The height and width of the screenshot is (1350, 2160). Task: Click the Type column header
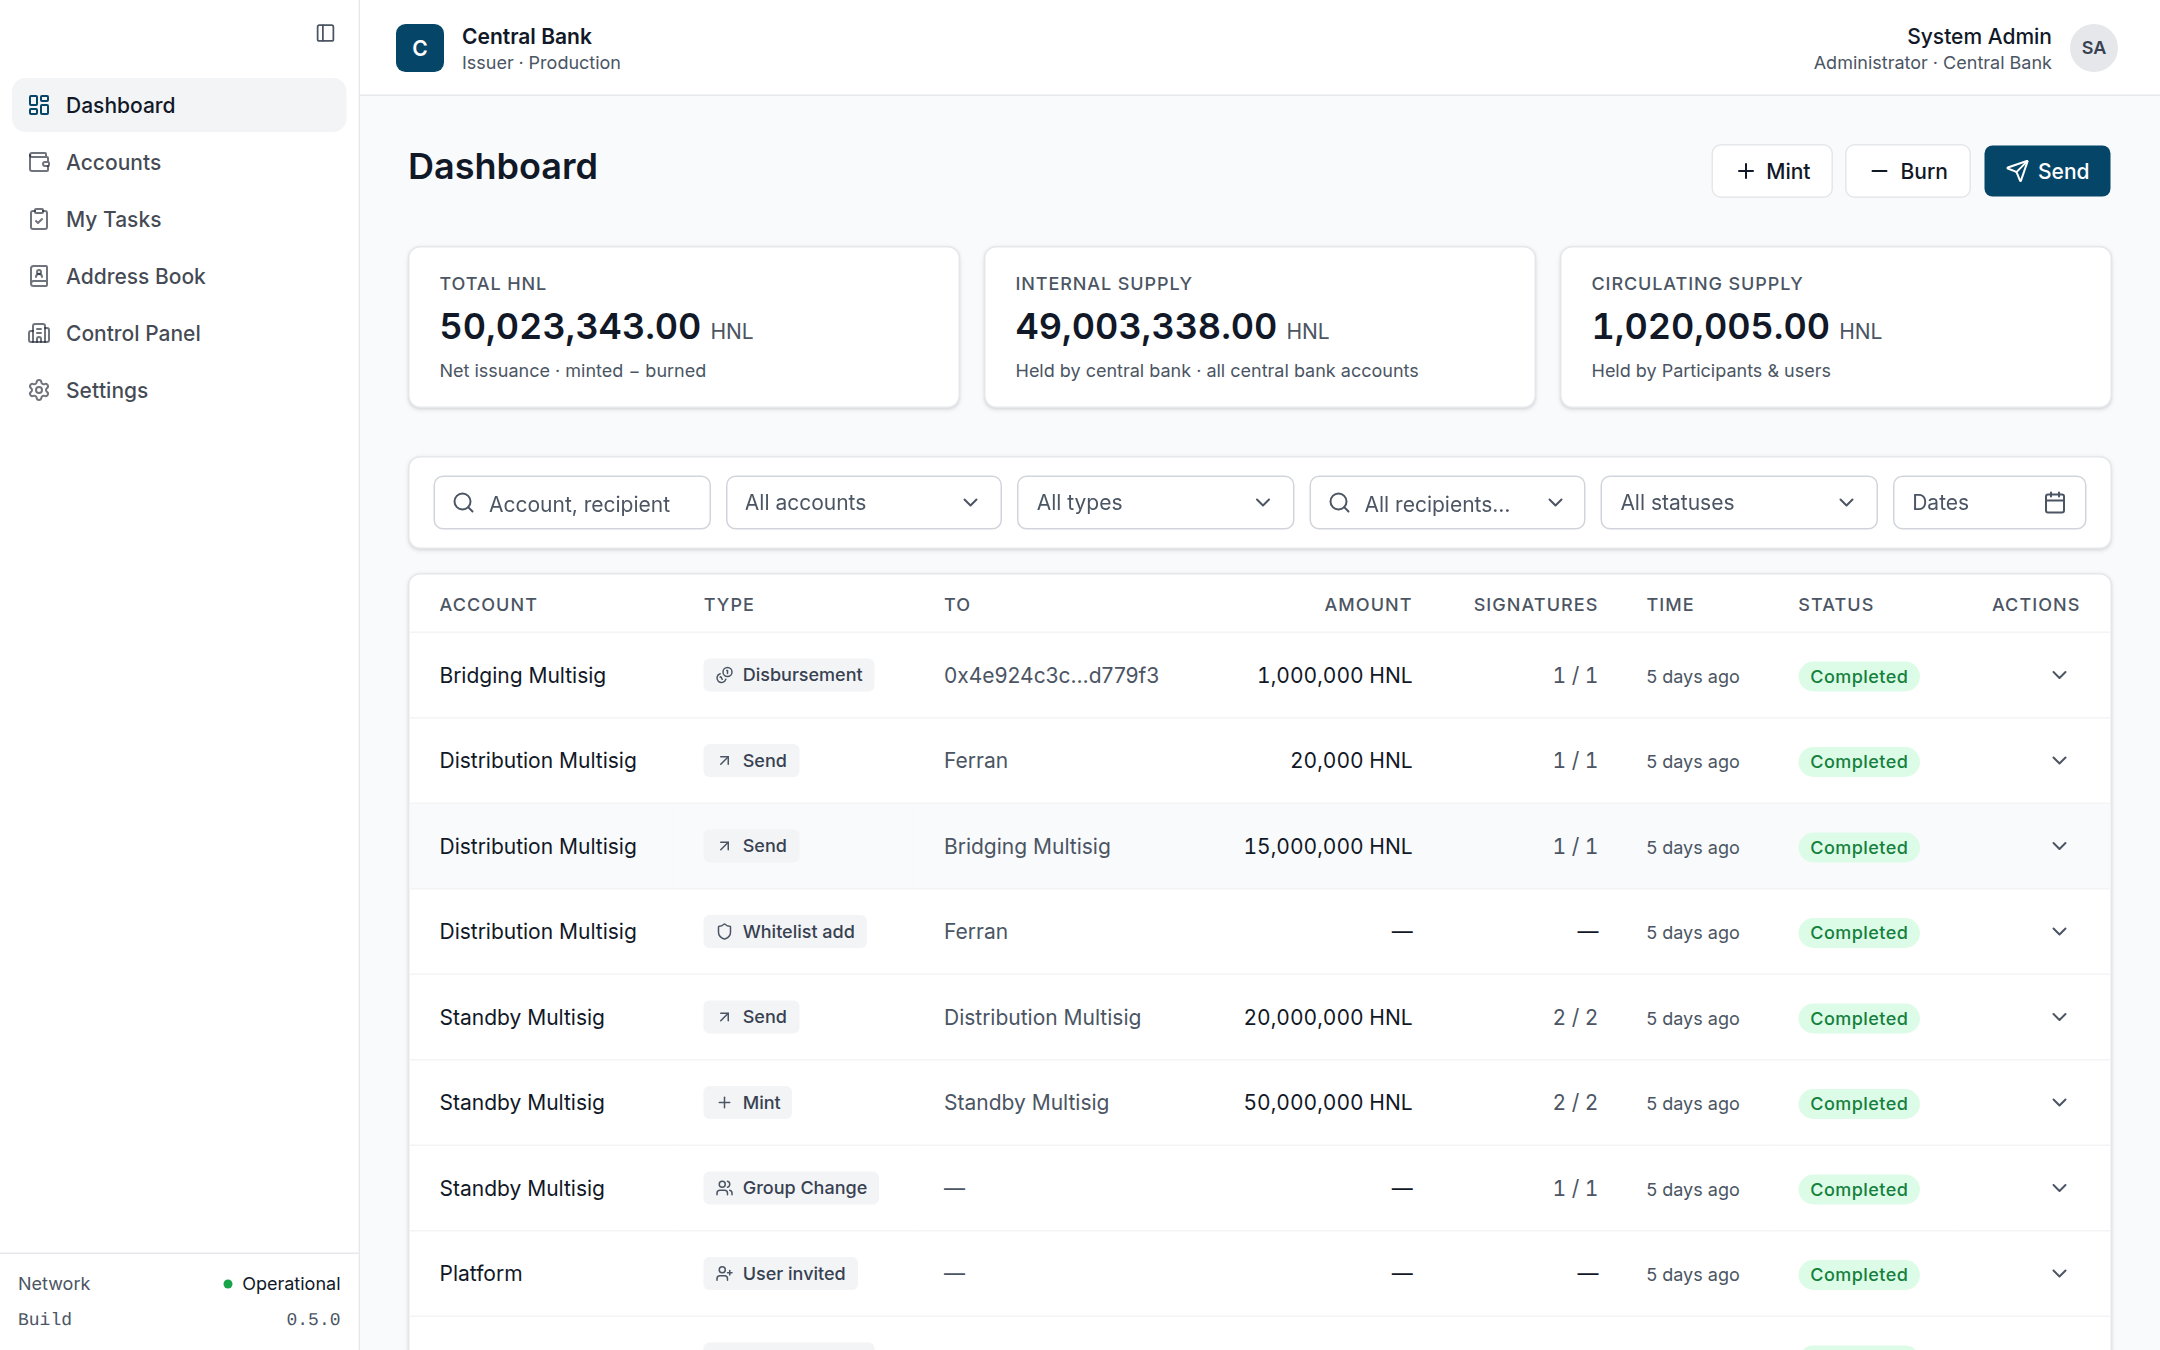pos(729,604)
